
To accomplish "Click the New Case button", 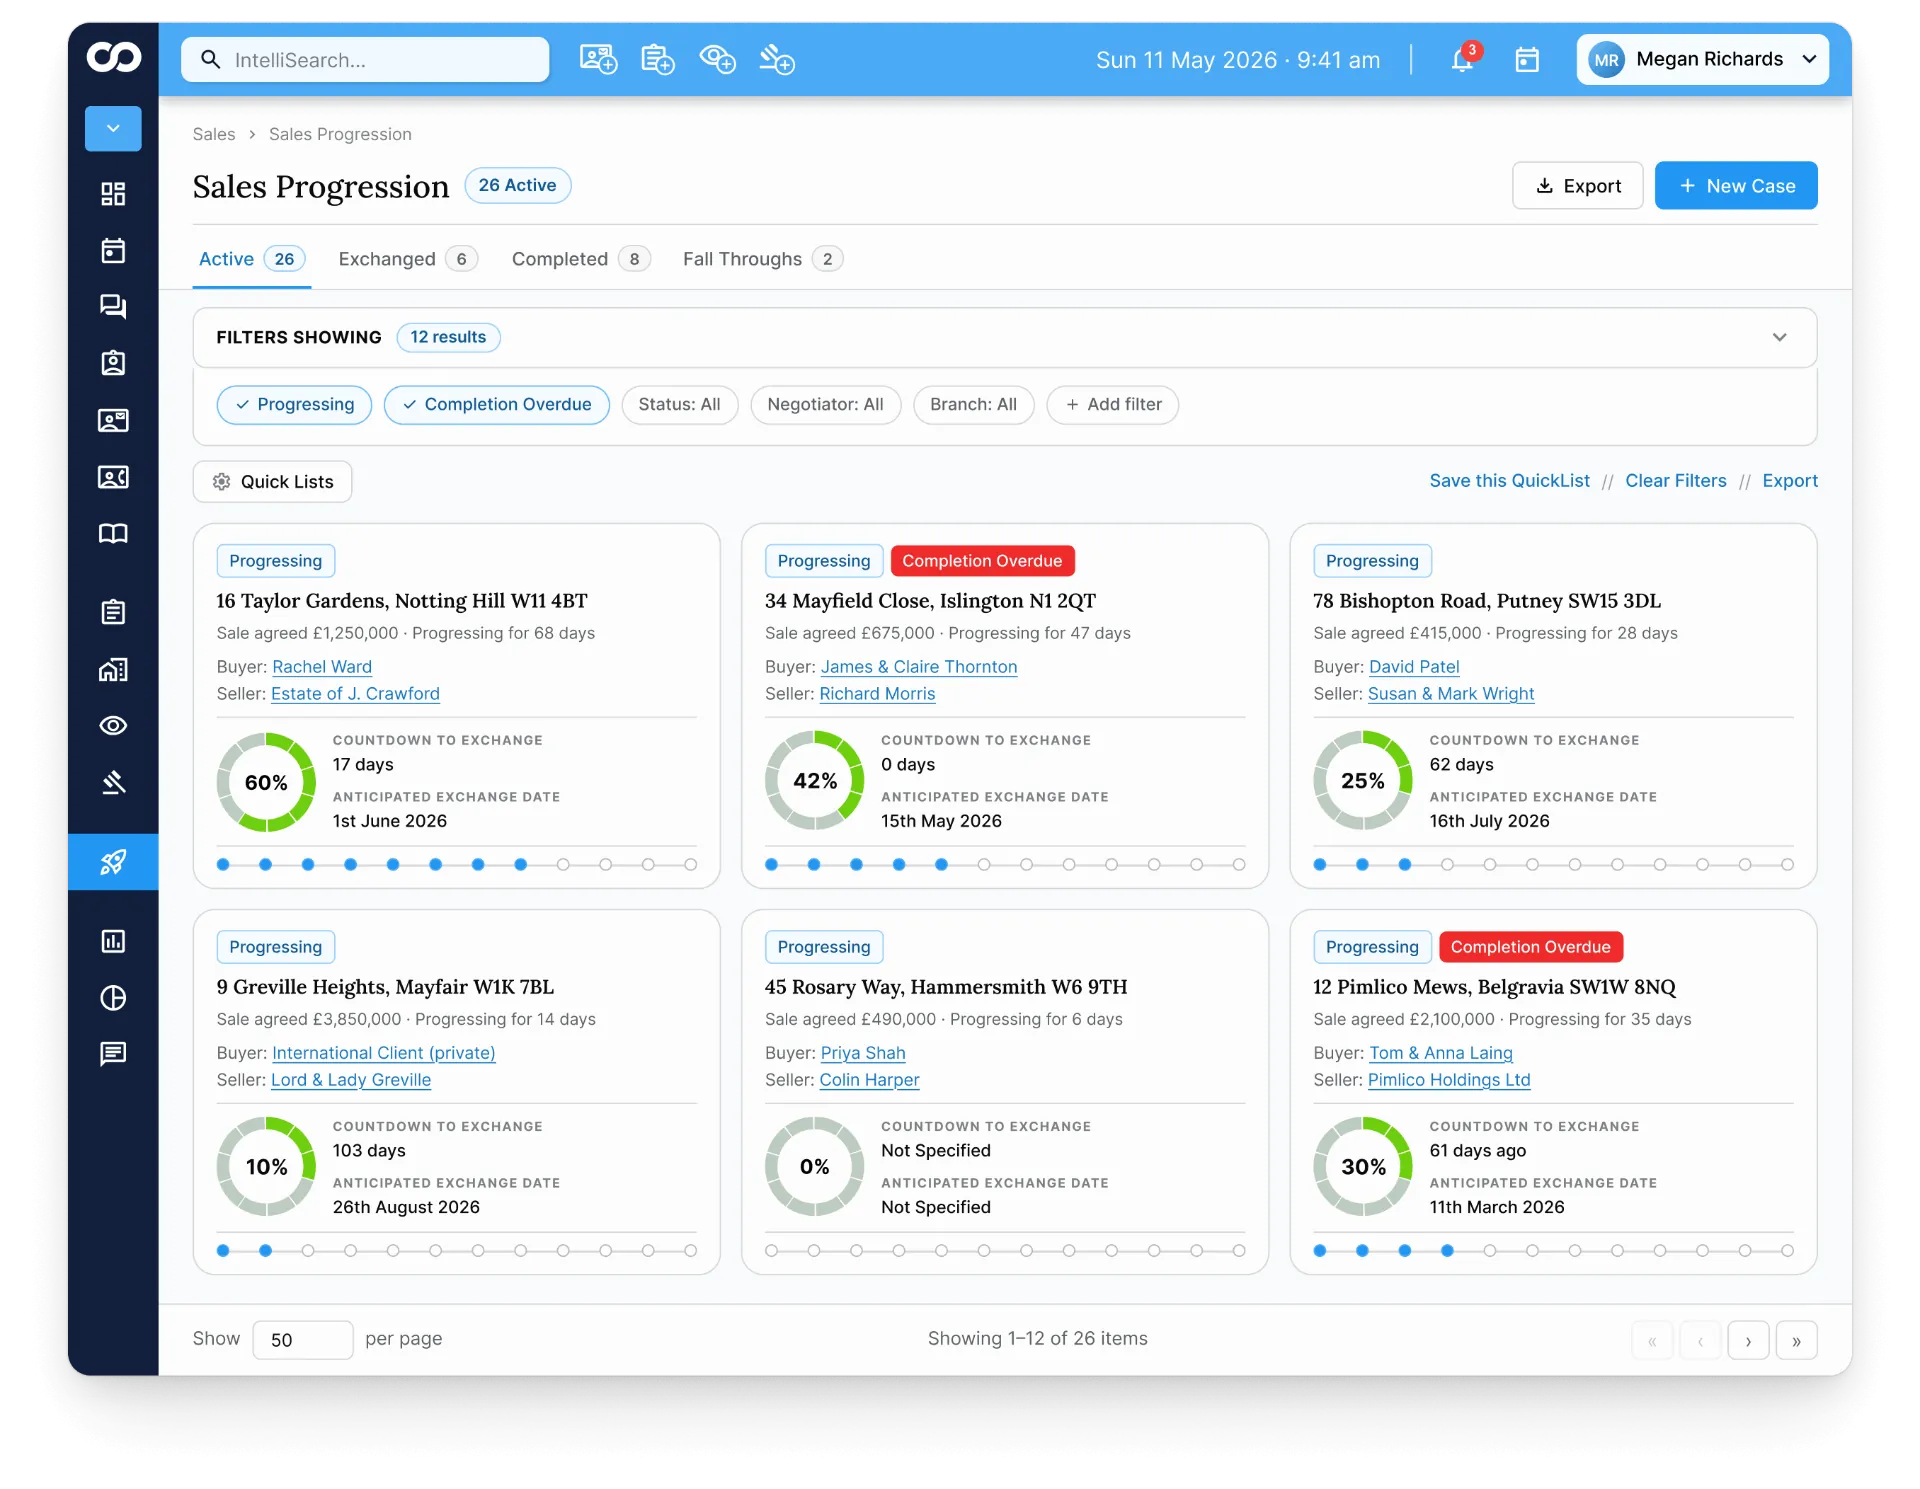I will click(x=1736, y=186).
